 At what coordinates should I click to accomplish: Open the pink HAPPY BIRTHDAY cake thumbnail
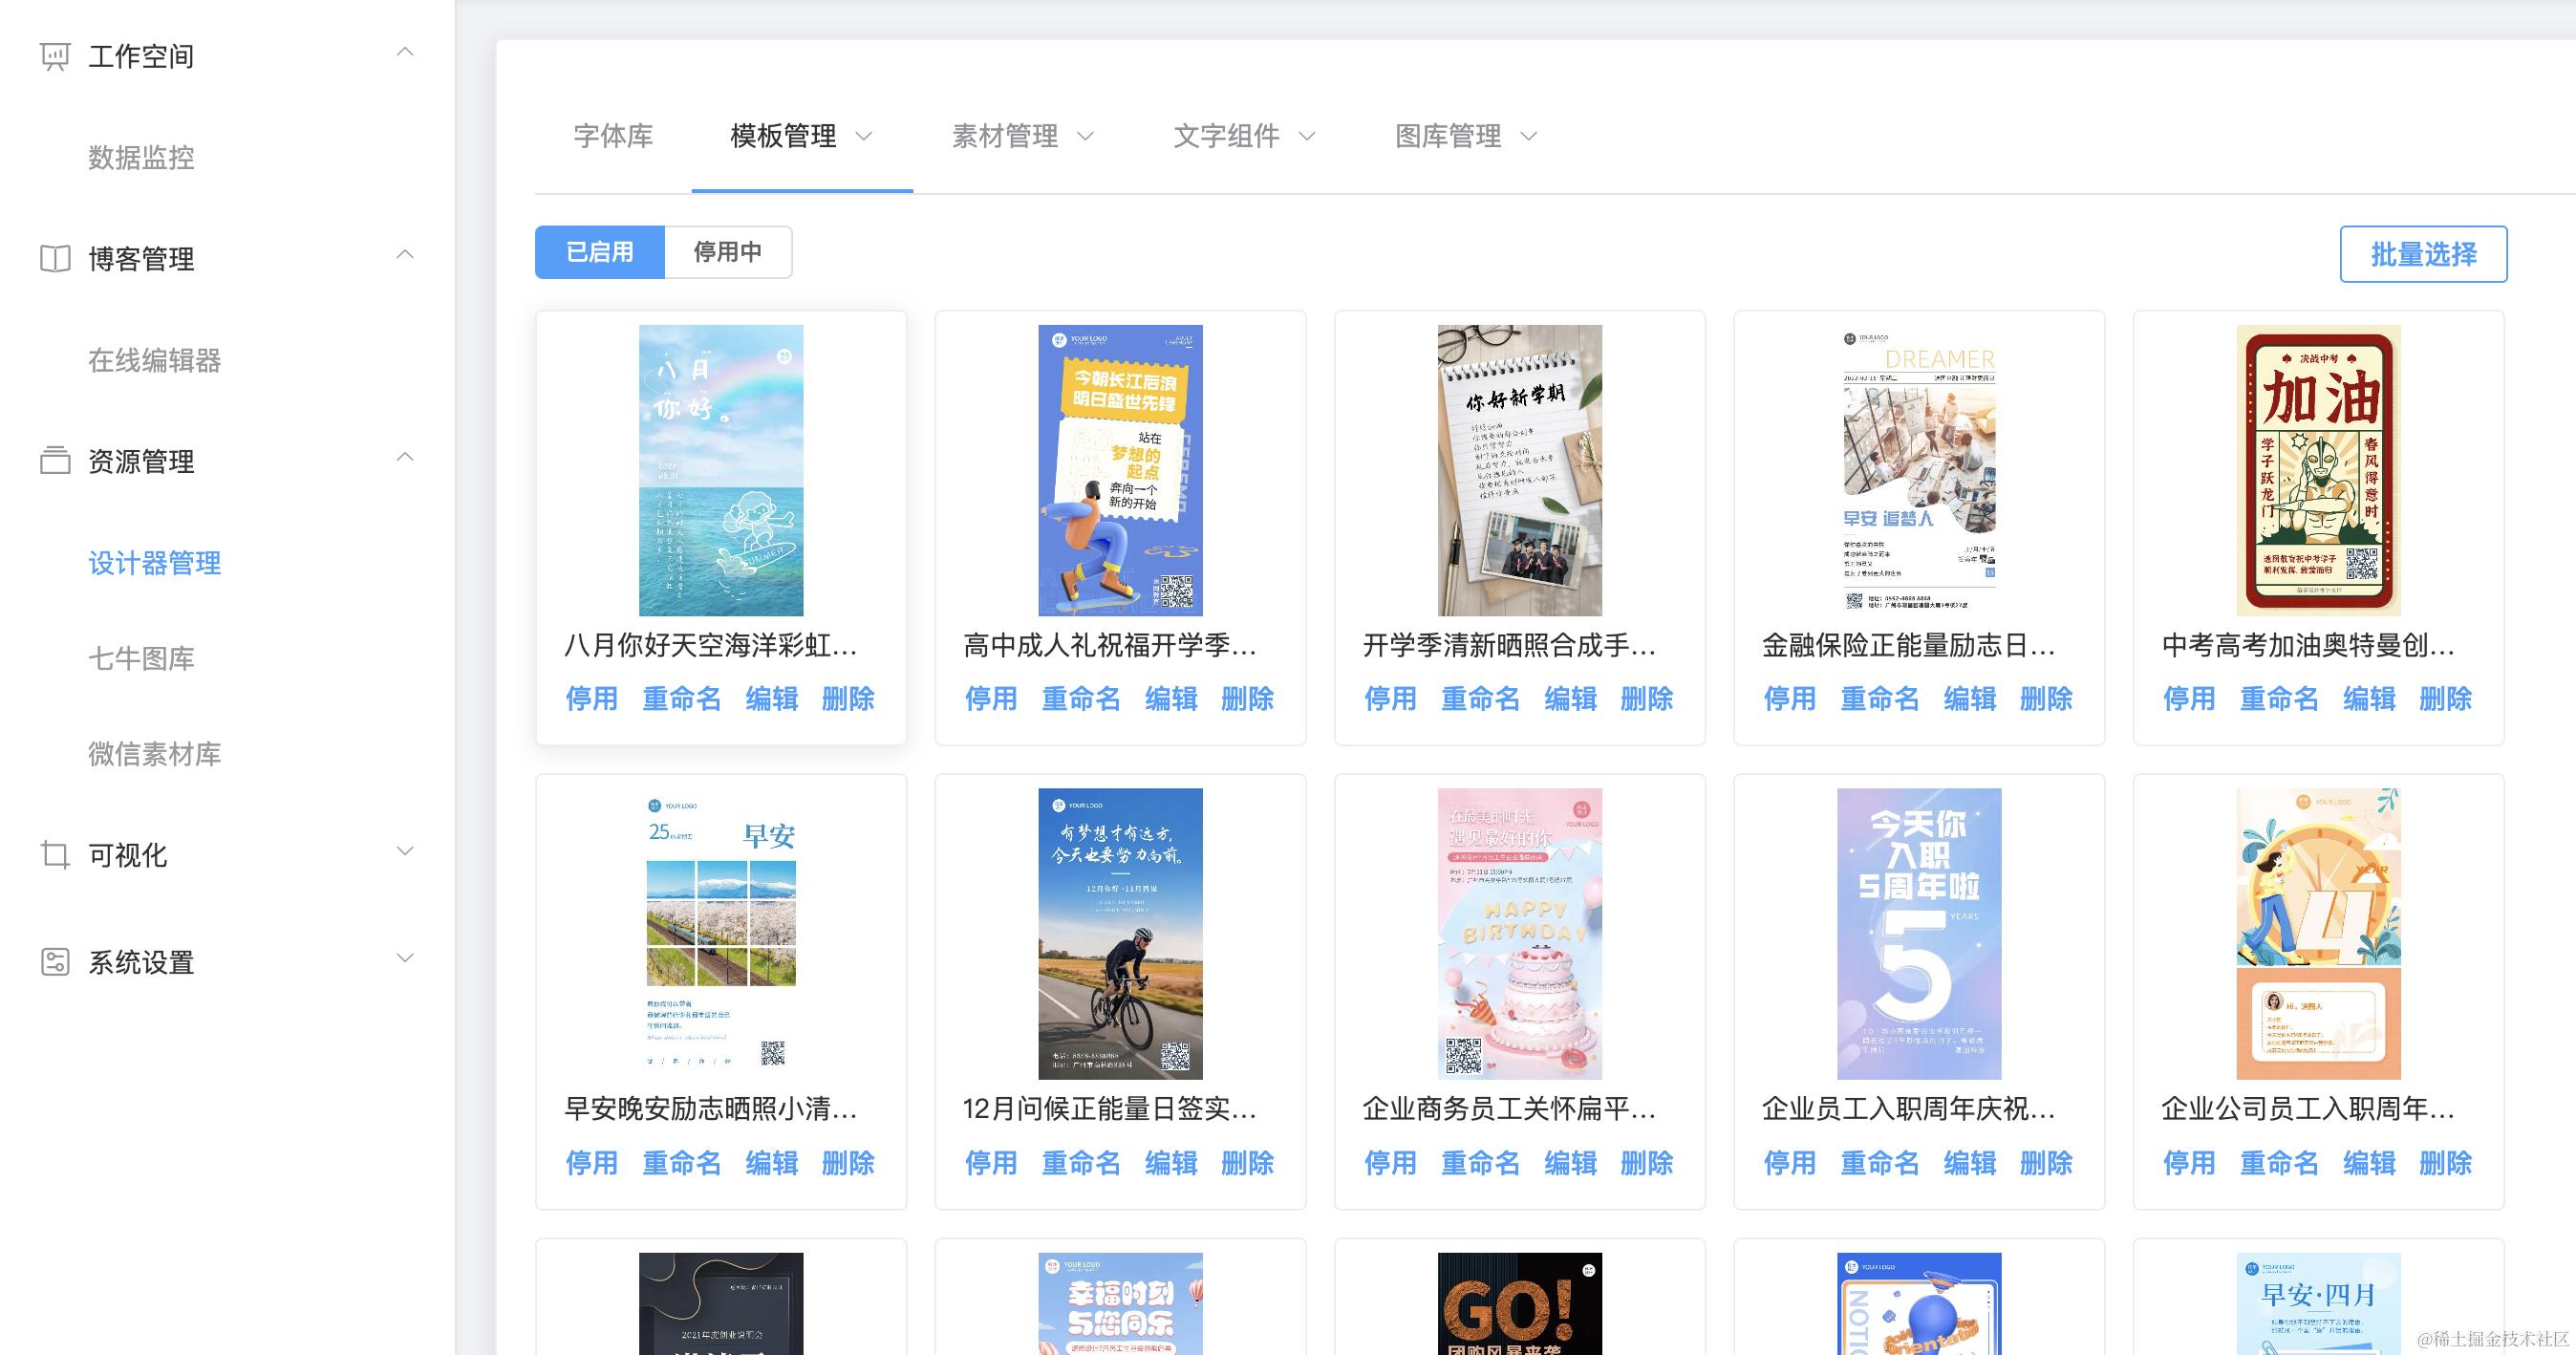pyautogui.click(x=1520, y=933)
